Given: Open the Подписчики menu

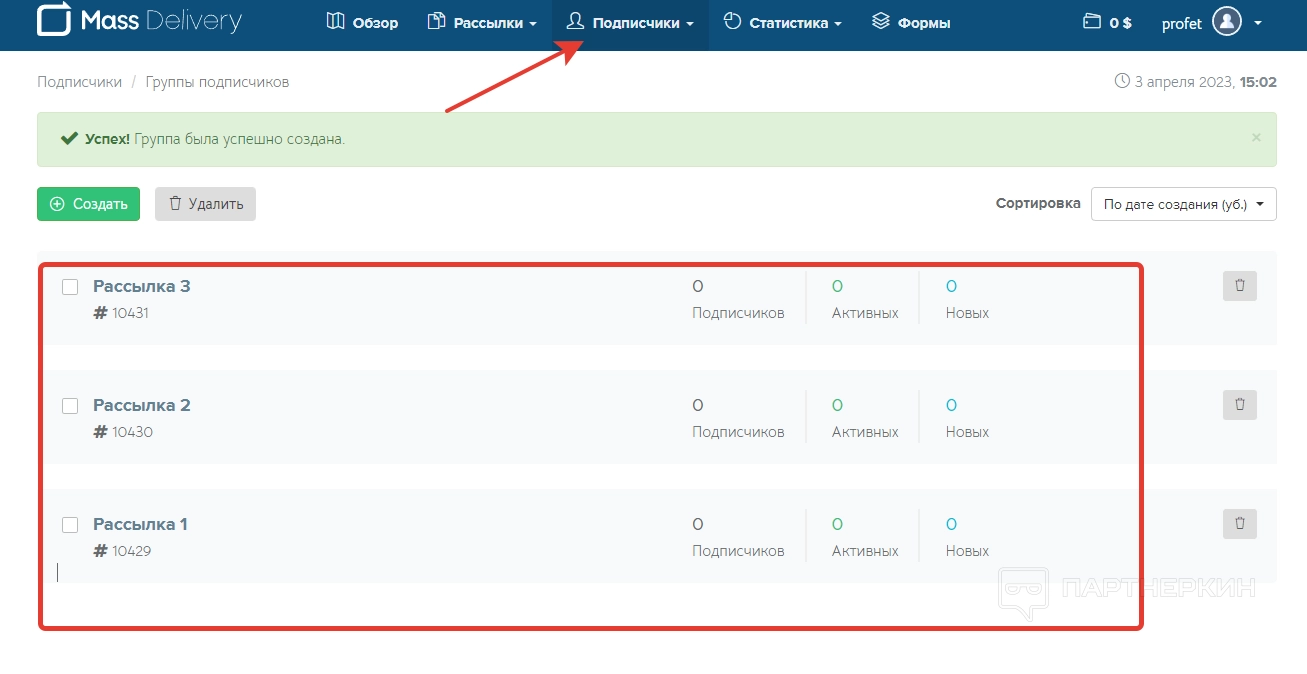Looking at the screenshot, I should [630, 22].
